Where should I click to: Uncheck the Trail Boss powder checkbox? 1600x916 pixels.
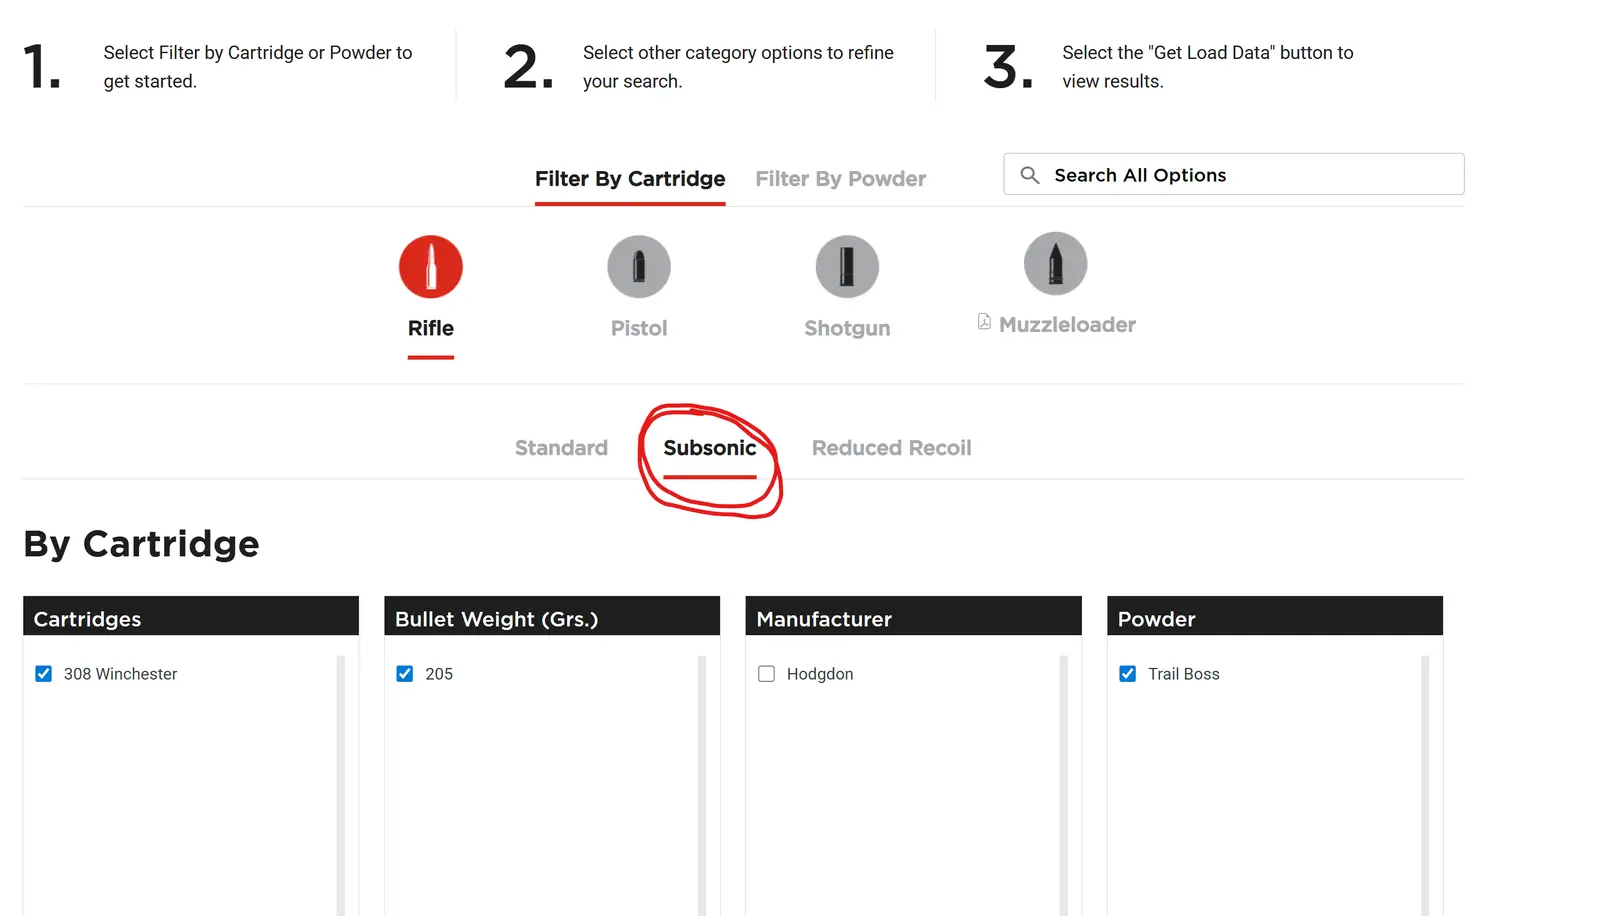[x=1128, y=674]
